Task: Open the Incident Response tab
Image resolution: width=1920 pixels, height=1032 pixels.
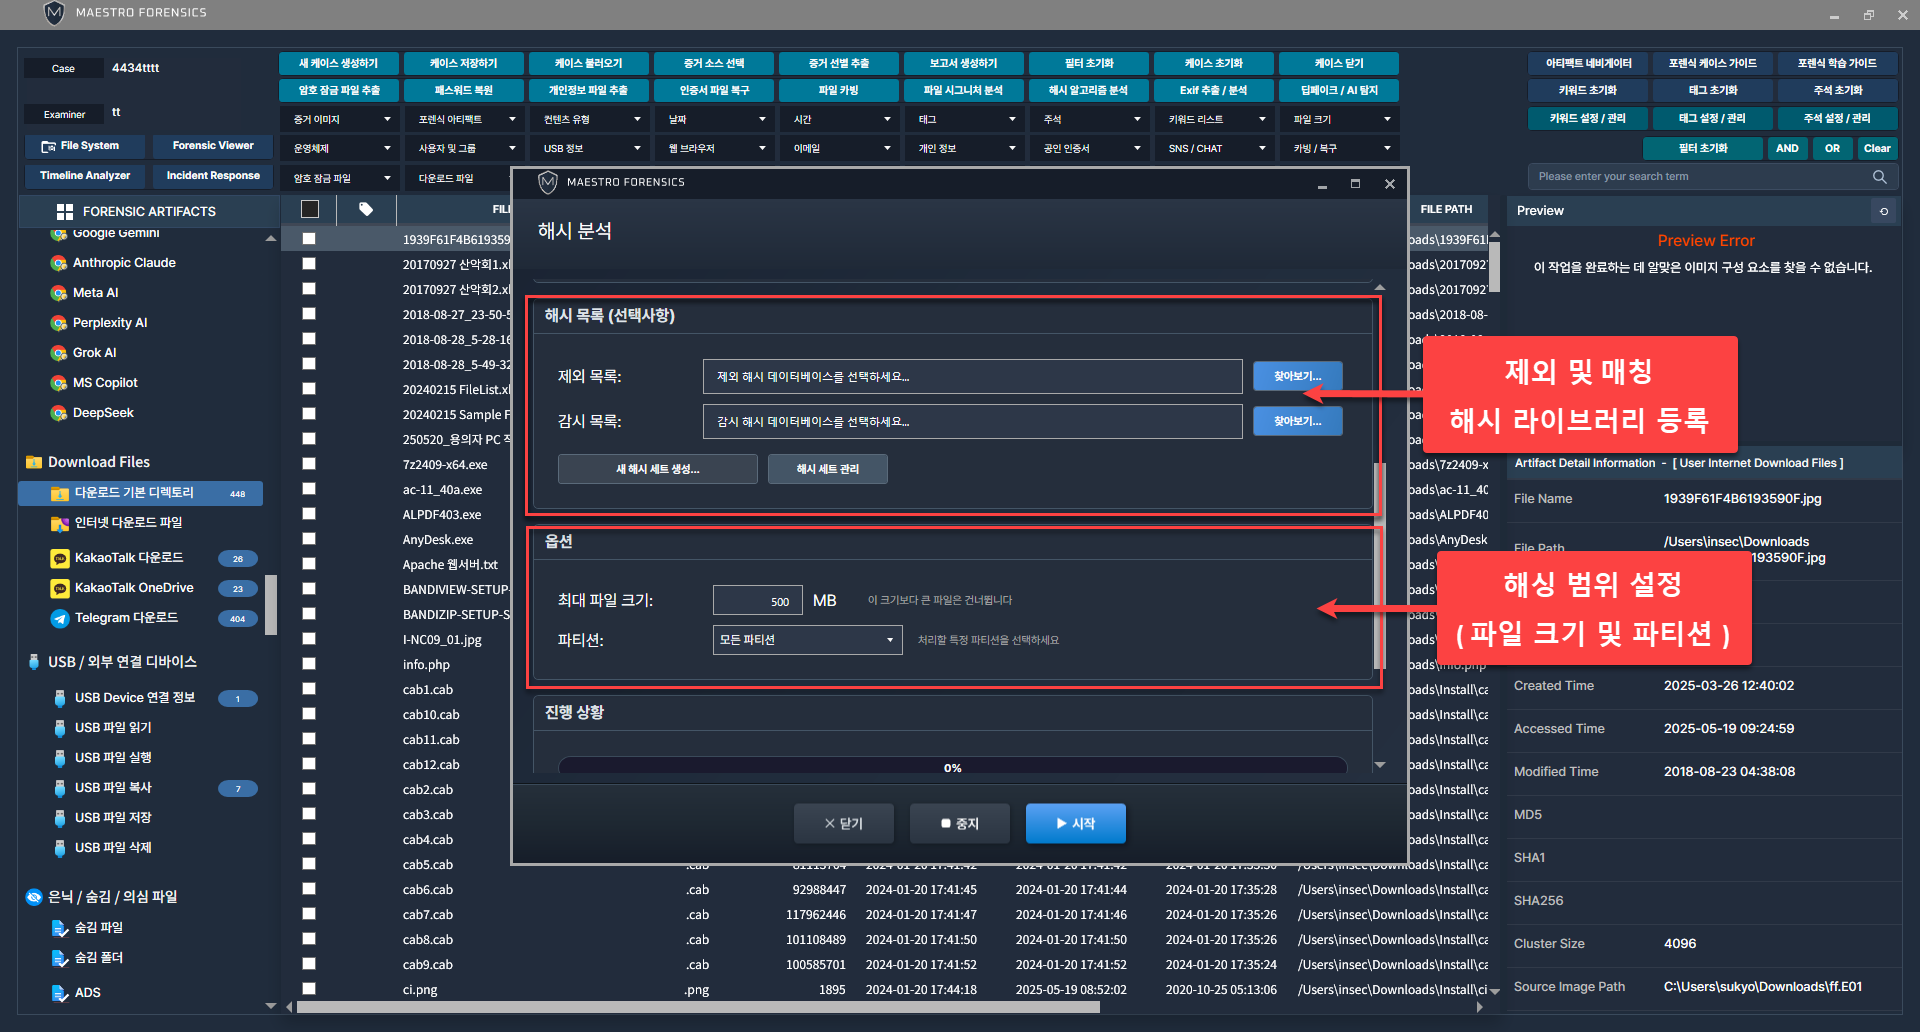Action: (x=213, y=176)
